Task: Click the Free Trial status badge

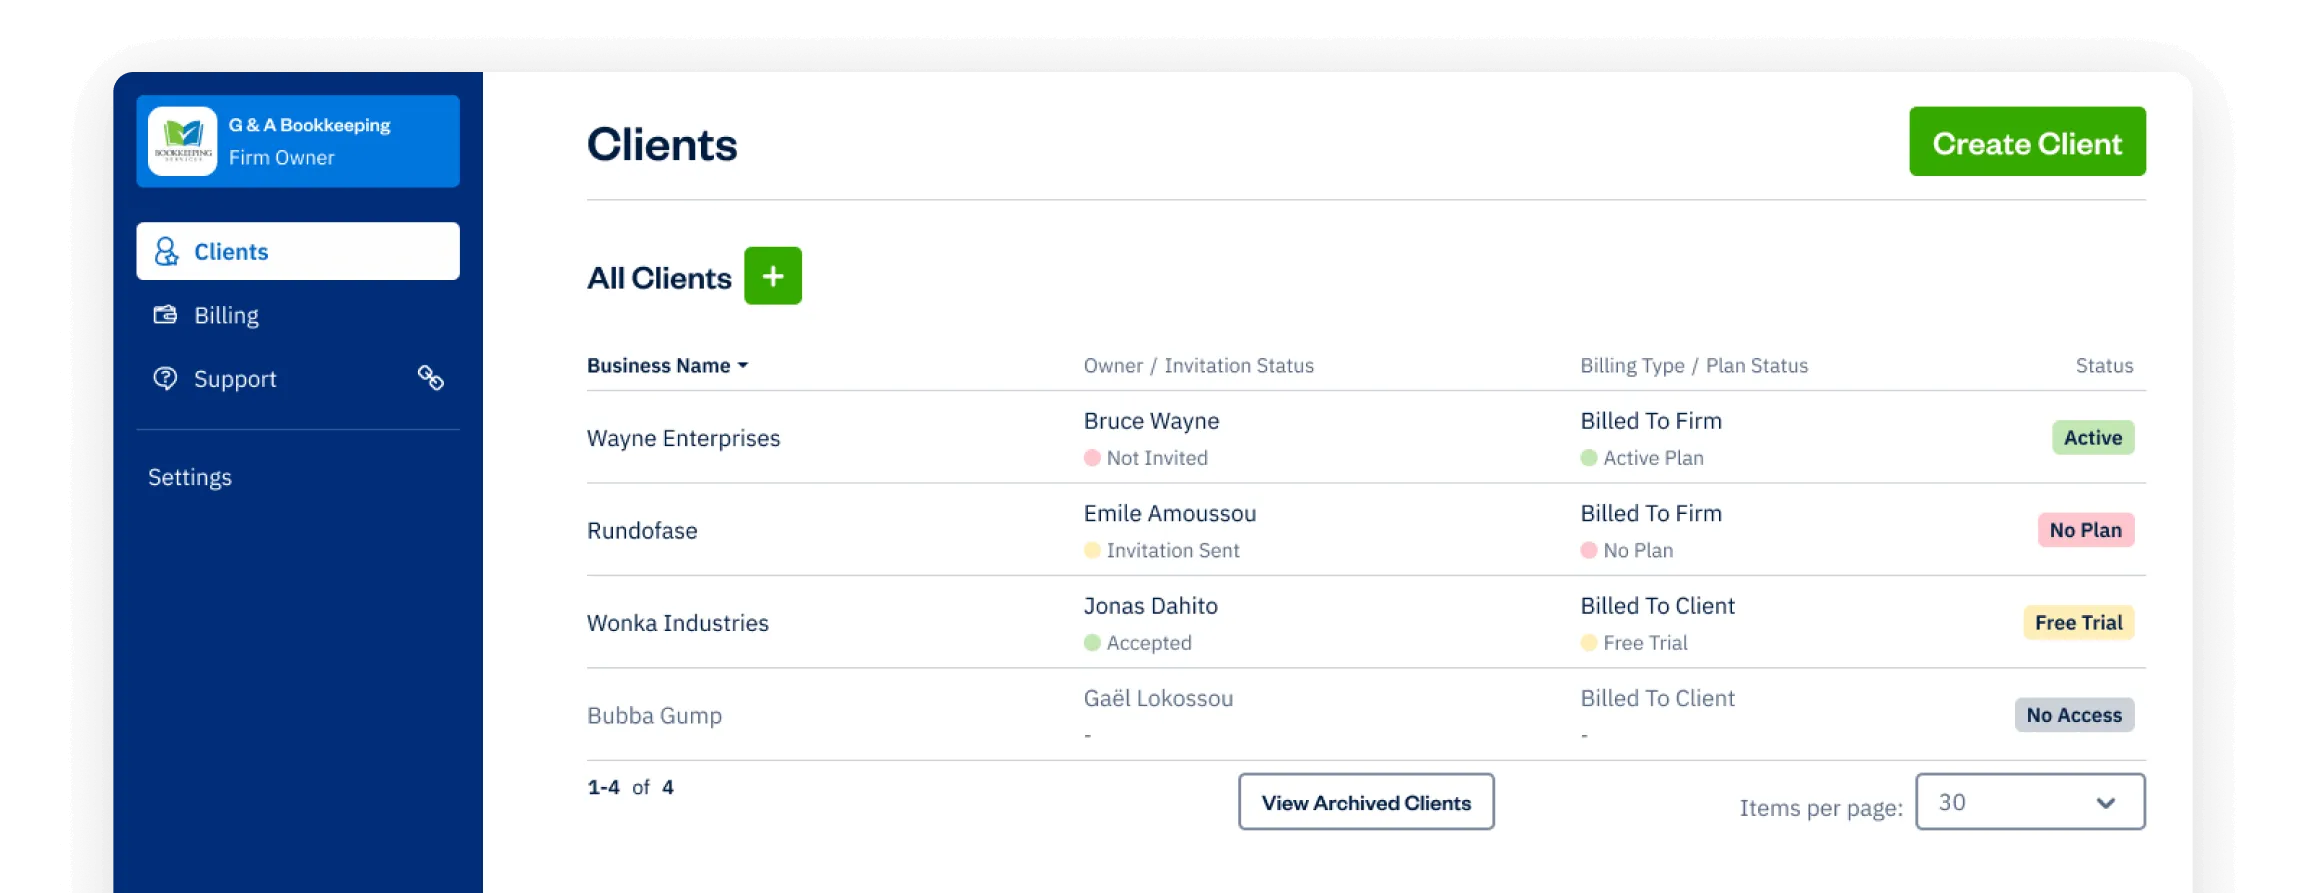Action: [2078, 623]
